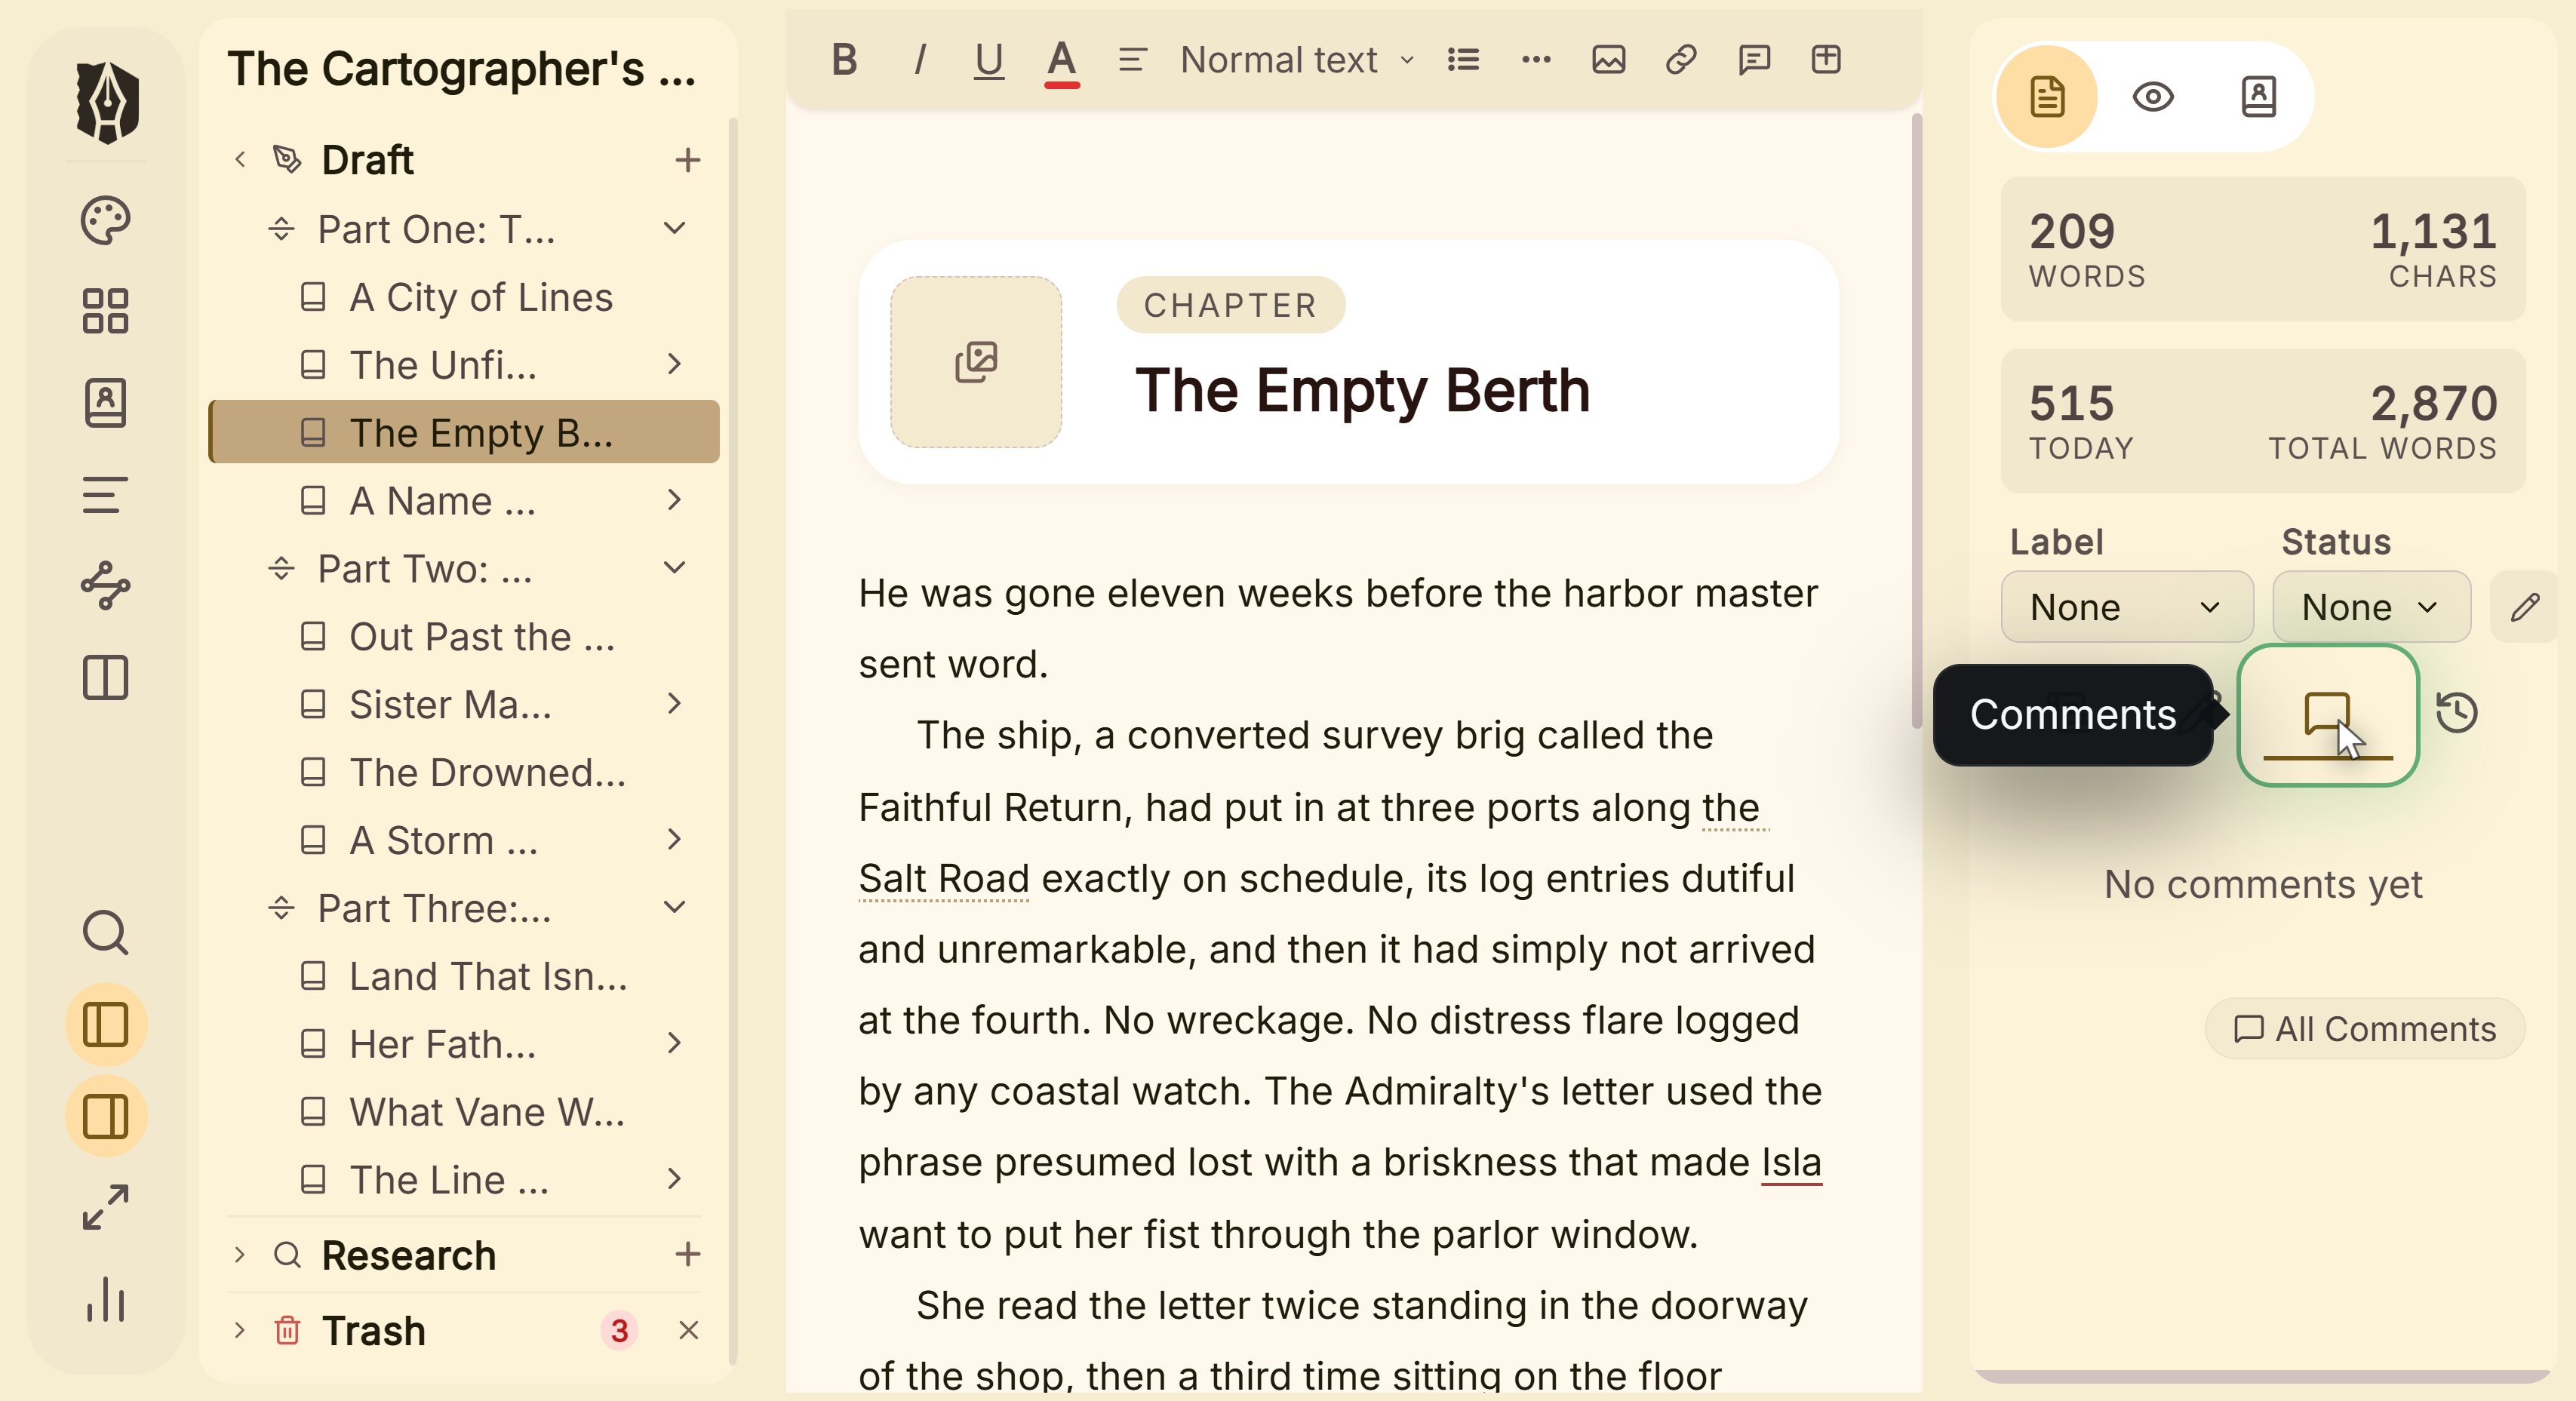Viewport: 2576px width, 1401px height.
Task: Expand A Name ... chapter arrow
Action: point(675,500)
